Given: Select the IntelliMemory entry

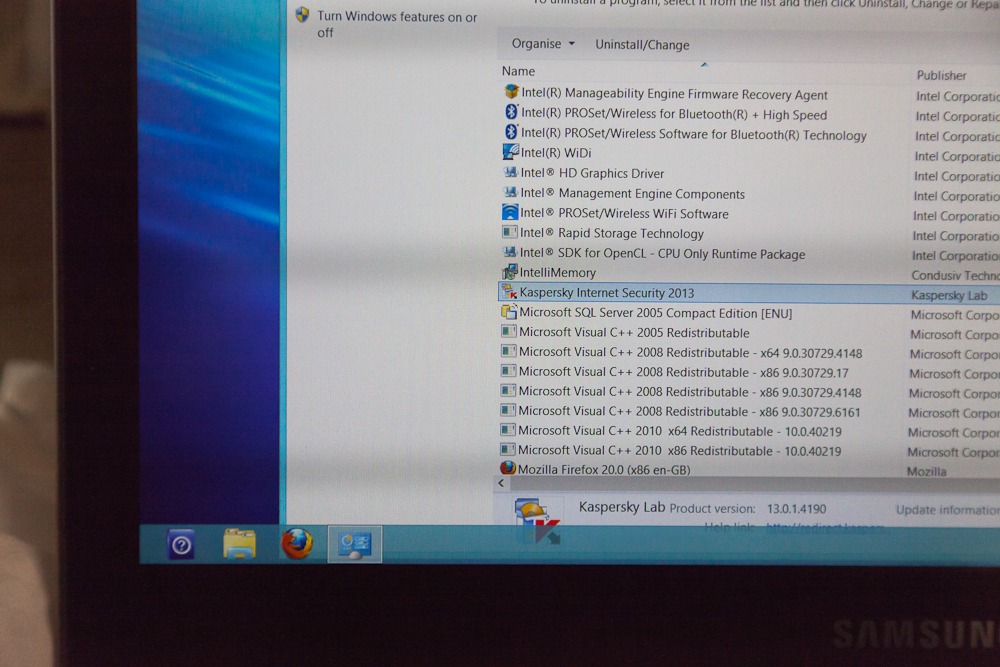Looking at the screenshot, I should 557,272.
